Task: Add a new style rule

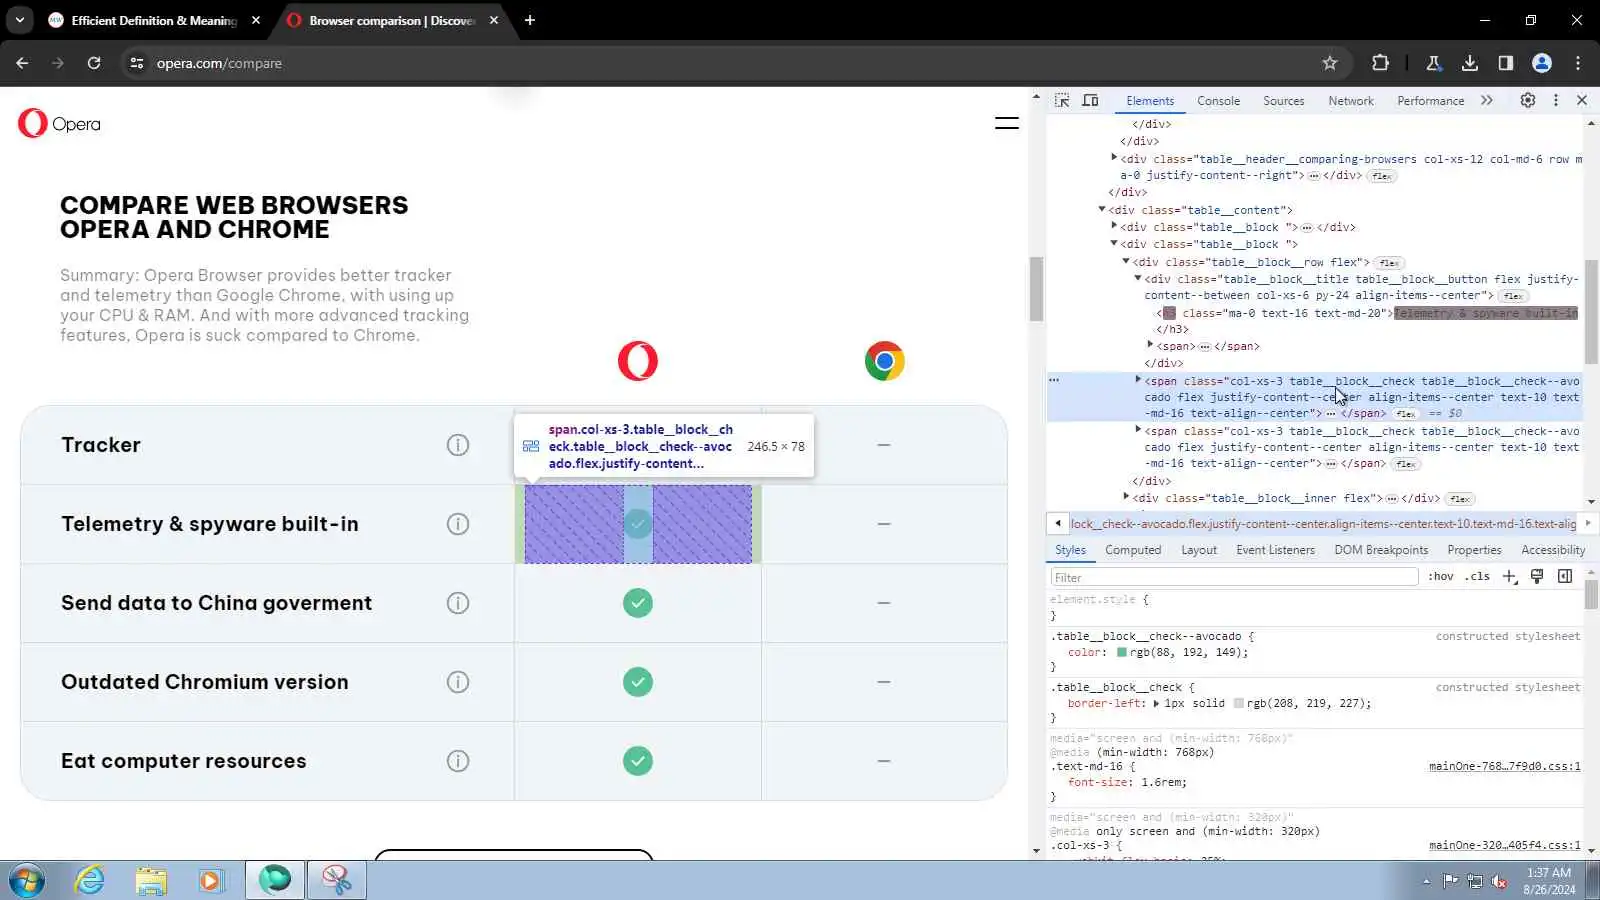Action: coord(1510,577)
